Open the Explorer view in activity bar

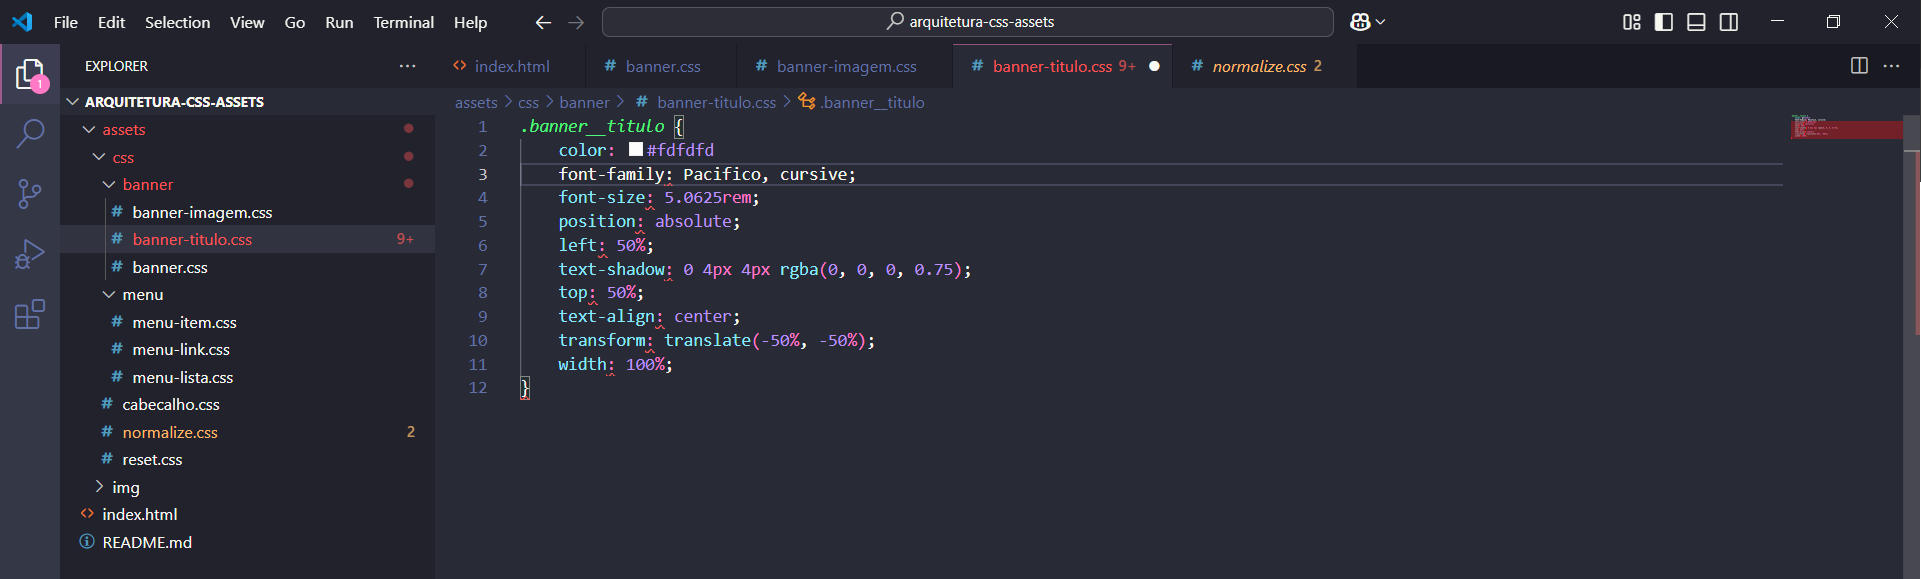click(x=30, y=74)
